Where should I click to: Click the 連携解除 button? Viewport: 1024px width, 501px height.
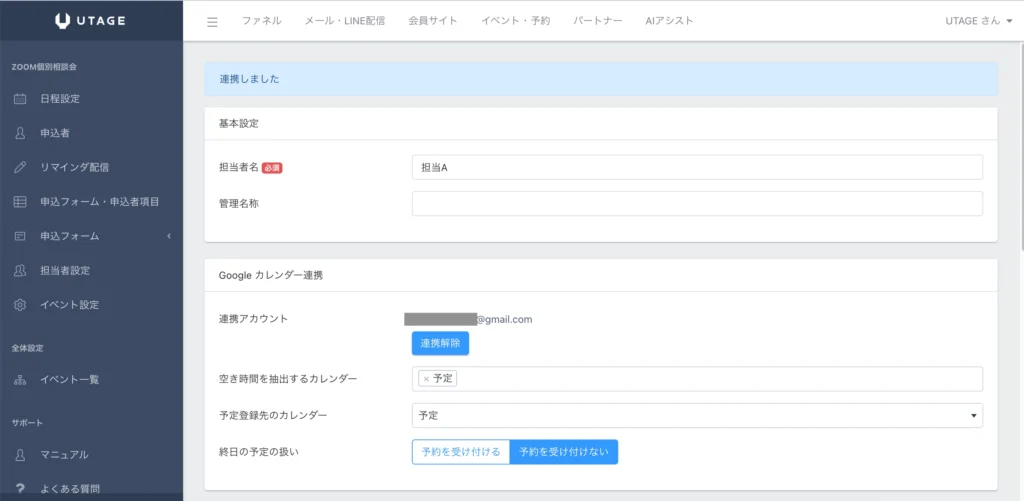[440, 344]
